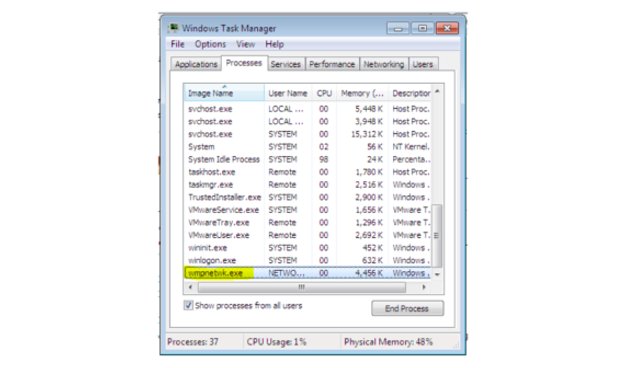
Task: Minimize the Task Manager window
Action: (398, 28)
